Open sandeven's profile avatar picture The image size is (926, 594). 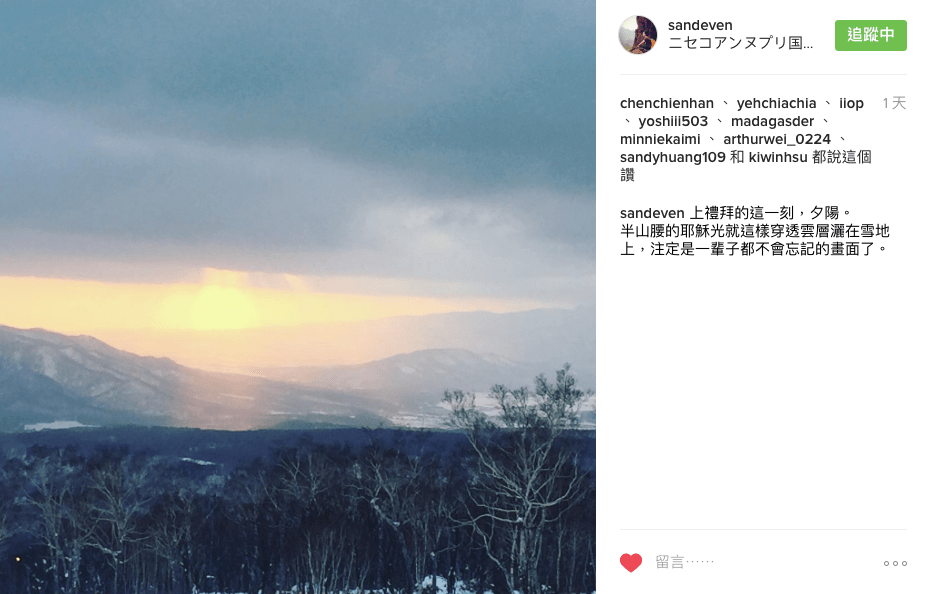click(637, 35)
